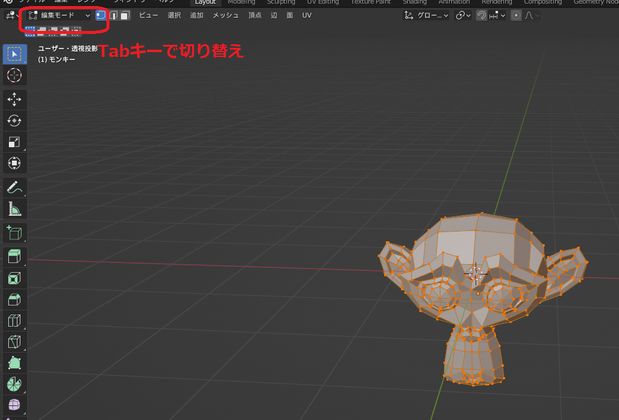Screen dimensions: 619x420
Task: Select the Knife tool
Action: click(x=15, y=342)
